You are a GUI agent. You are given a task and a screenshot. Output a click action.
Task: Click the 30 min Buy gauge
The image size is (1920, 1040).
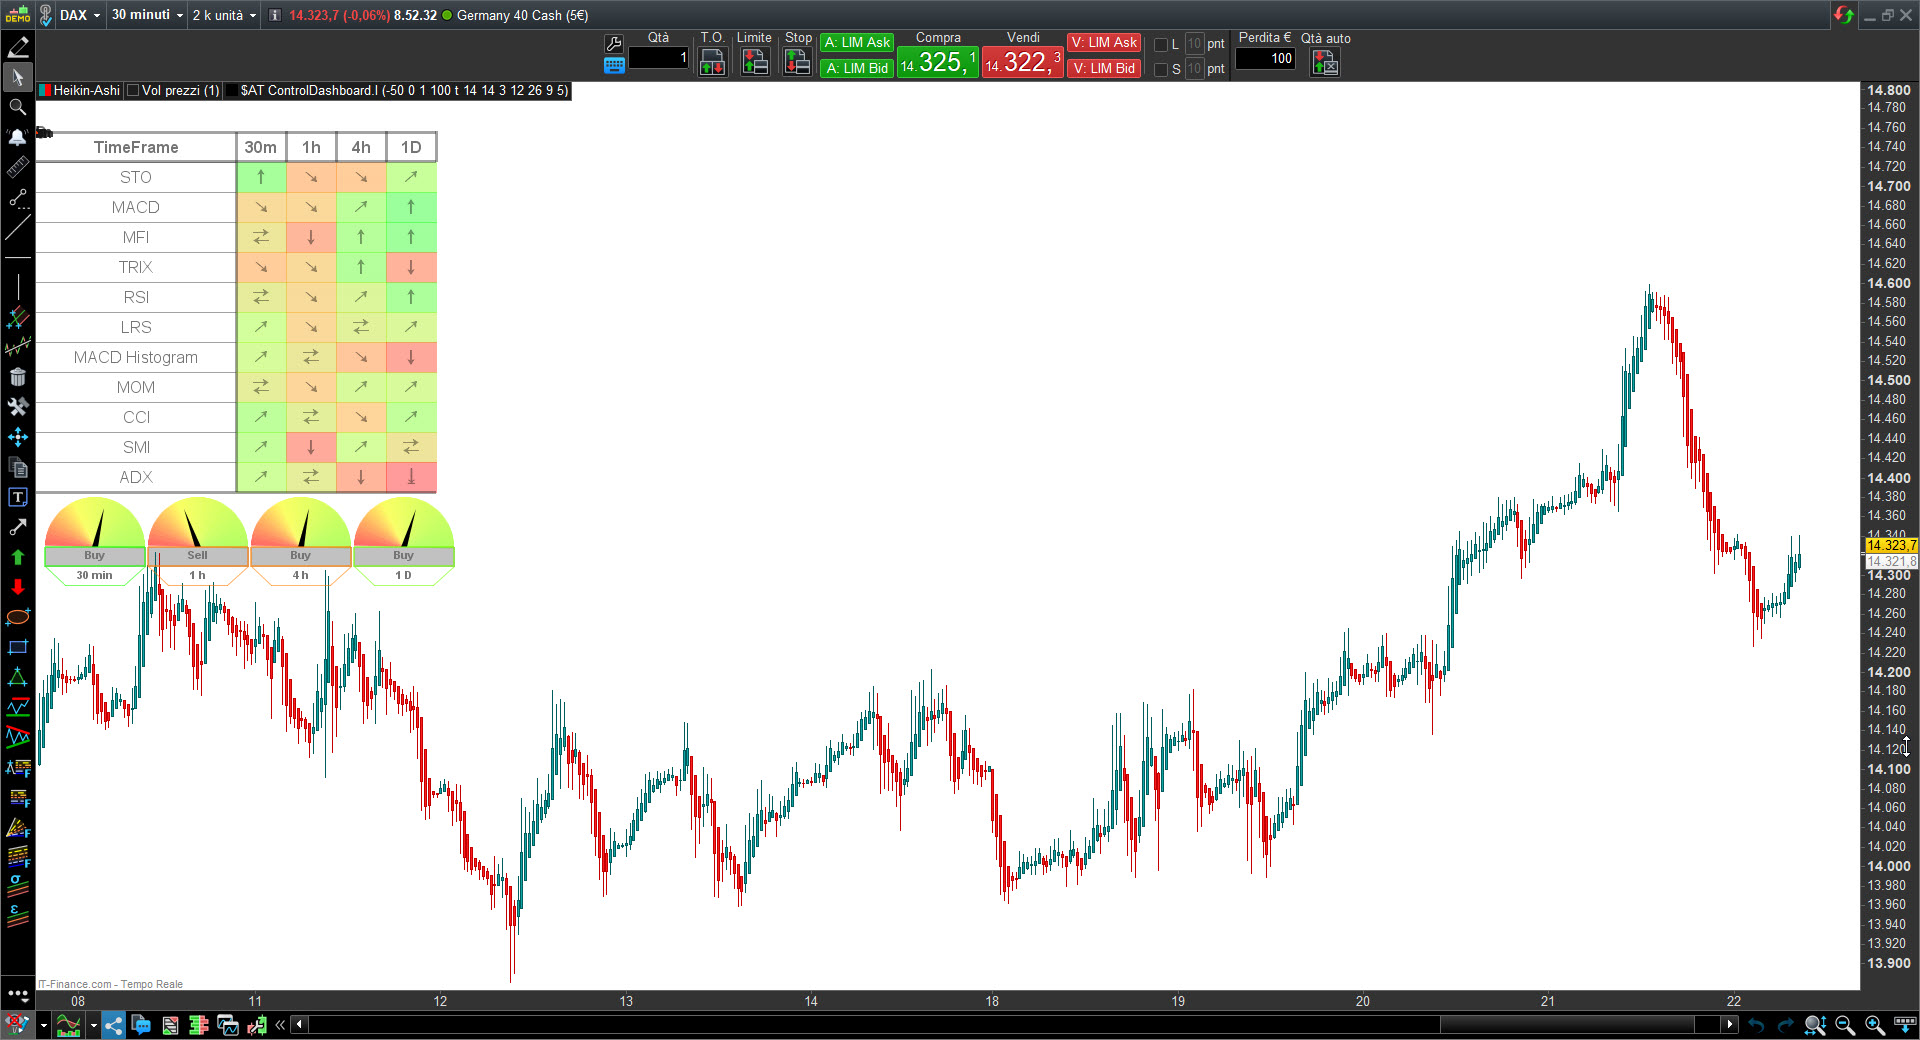click(94, 540)
